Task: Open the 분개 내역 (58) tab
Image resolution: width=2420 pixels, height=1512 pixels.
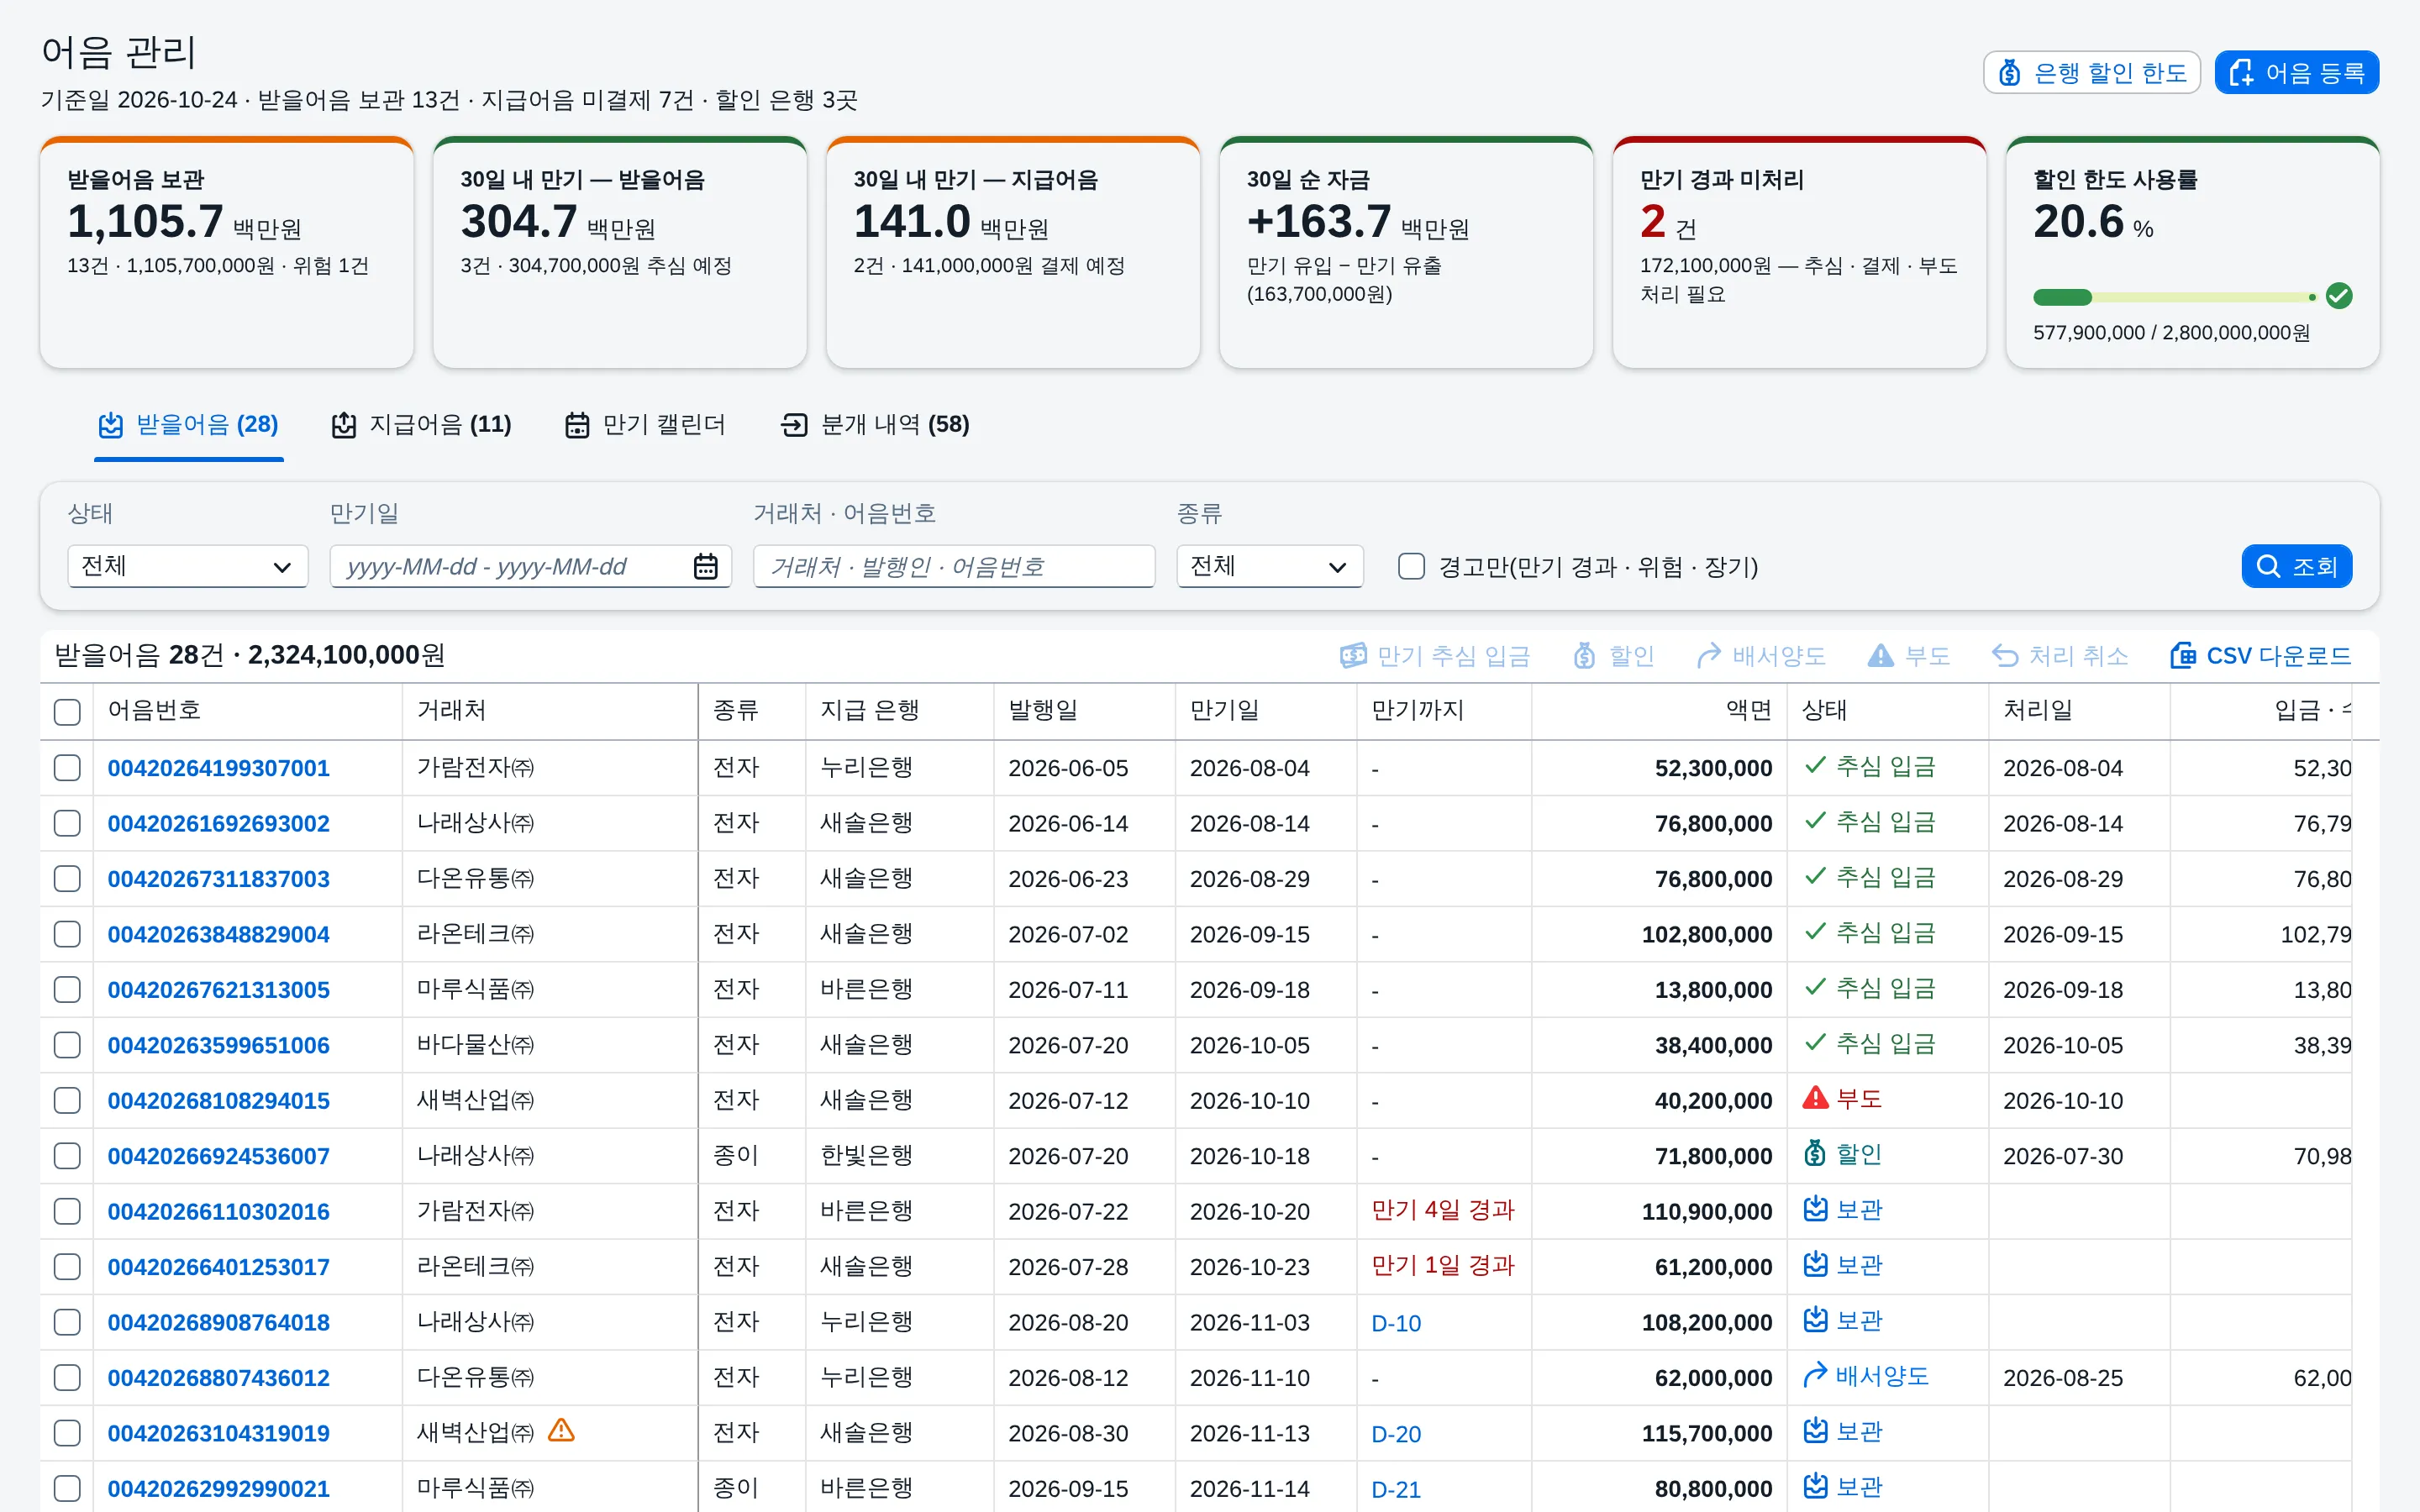Action: 874,425
